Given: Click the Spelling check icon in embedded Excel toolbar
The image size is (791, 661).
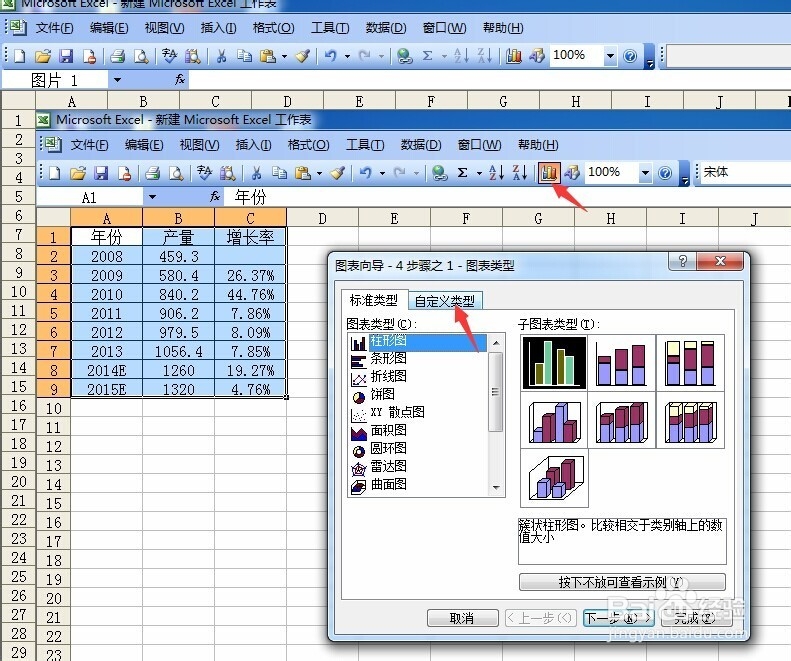Looking at the screenshot, I should [x=204, y=173].
